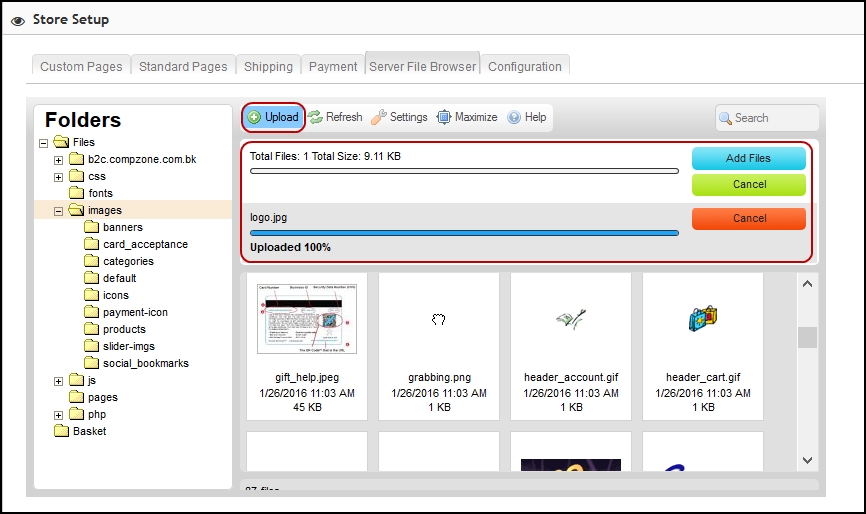Cancel the logo.jpg upload
This screenshot has width=866, height=514.
pyautogui.click(x=748, y=219)
